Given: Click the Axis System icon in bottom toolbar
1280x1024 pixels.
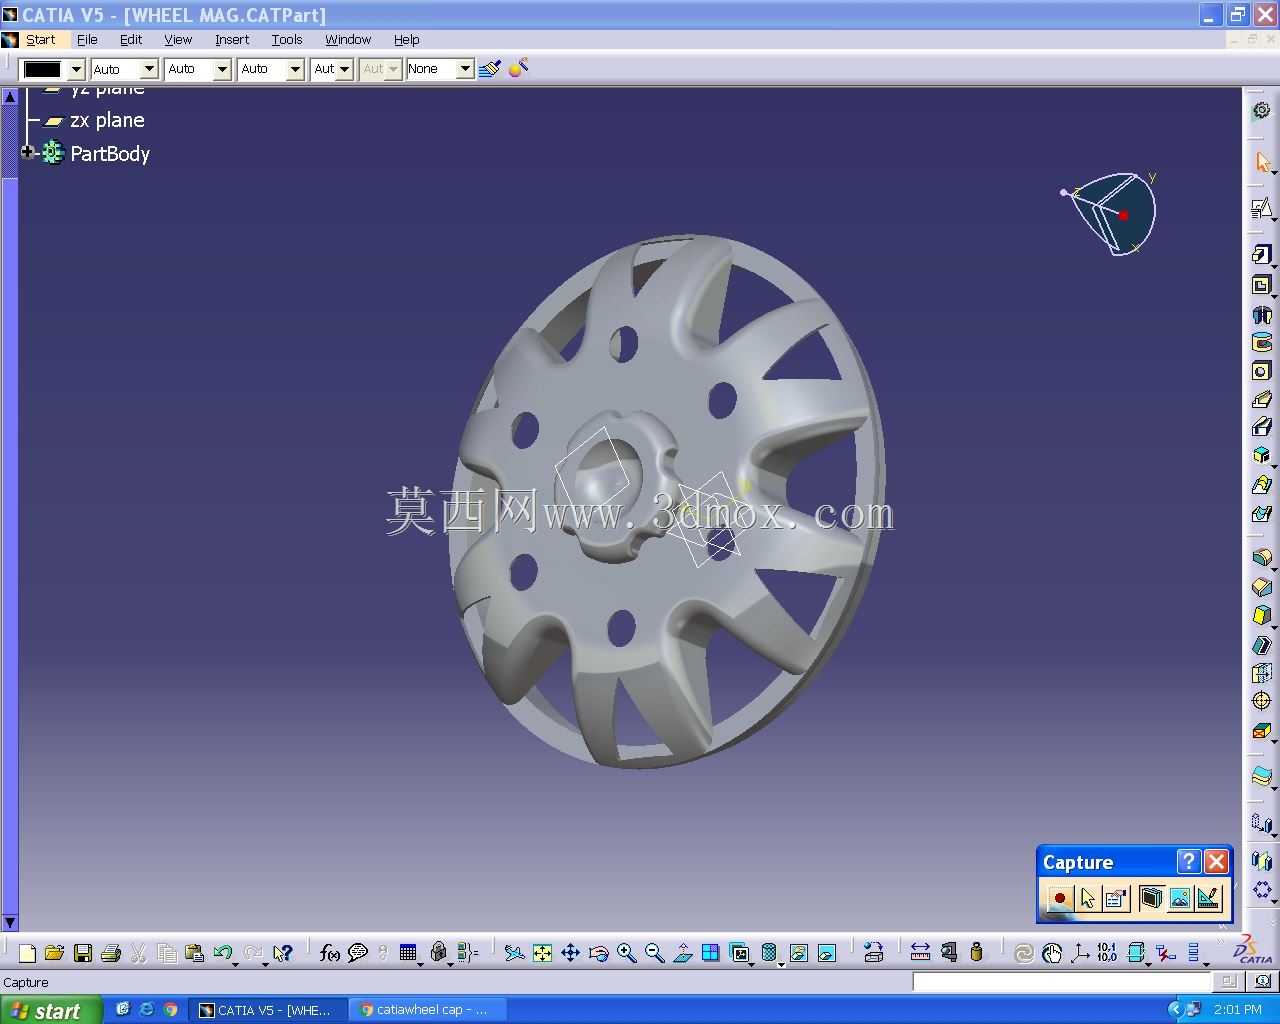Looking at the screenshot, I should coord(1080,953).
